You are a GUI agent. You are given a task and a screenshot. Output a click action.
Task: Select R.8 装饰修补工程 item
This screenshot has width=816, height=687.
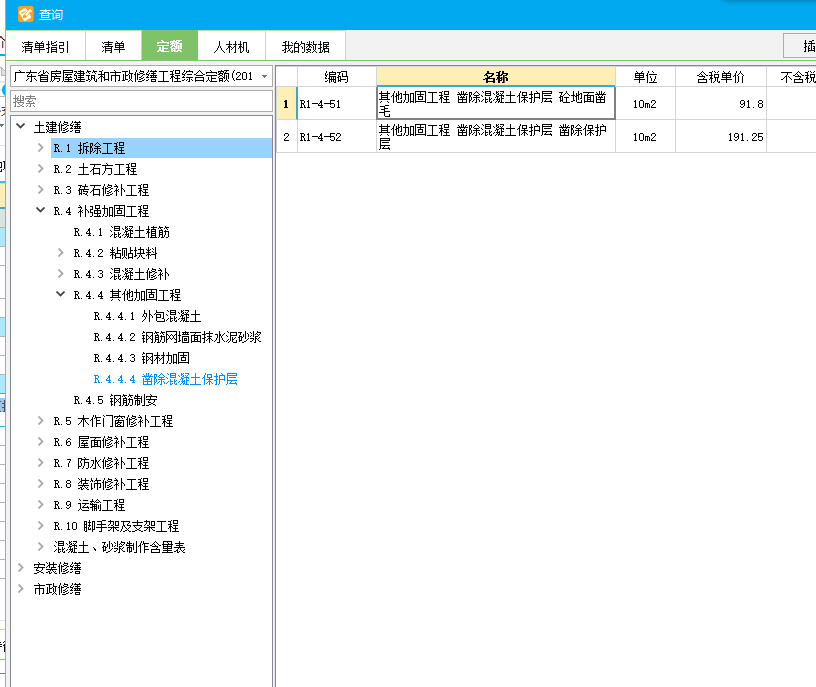click(101, 484)
